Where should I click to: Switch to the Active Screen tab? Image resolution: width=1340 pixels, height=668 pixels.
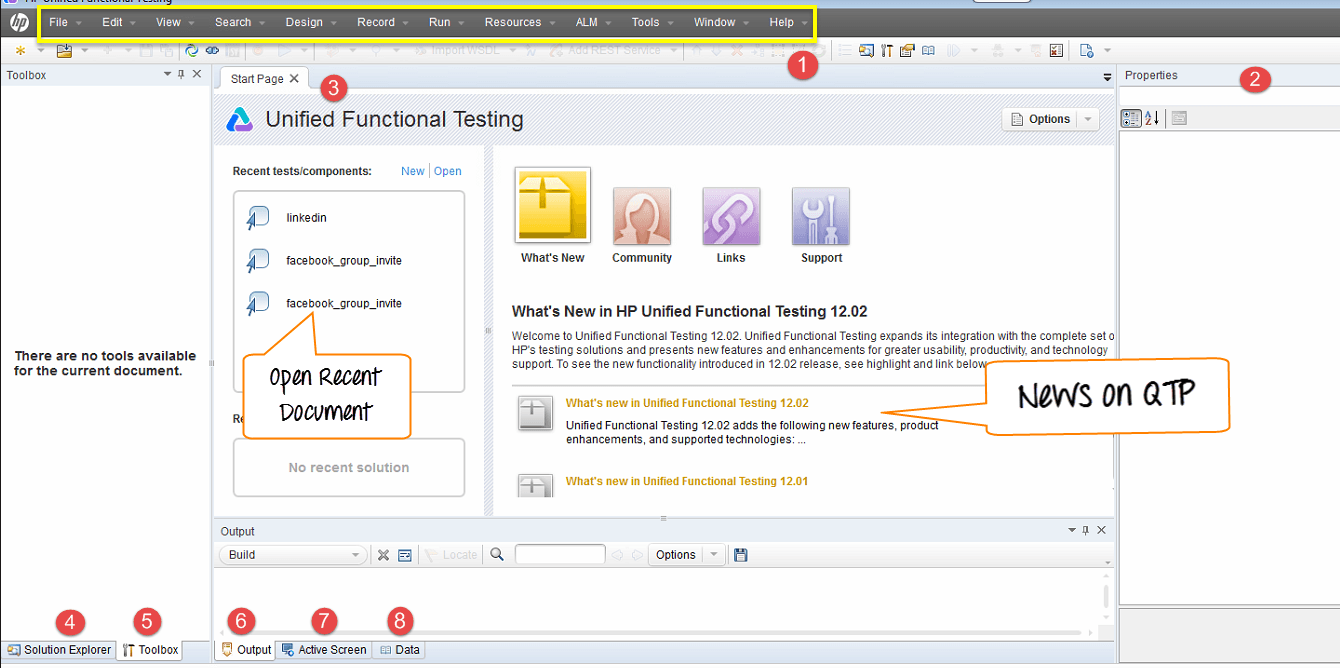tap(323, 650)
